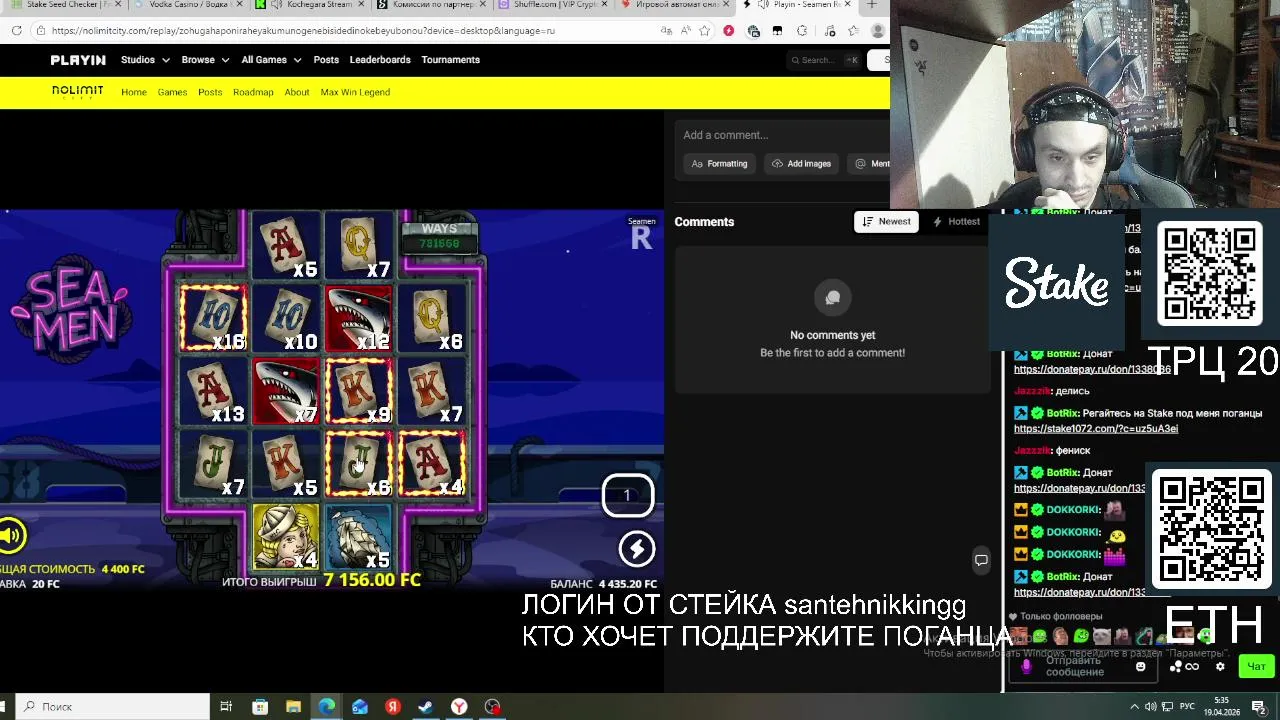Switch to the Kochegara Stream tab
Viewport: 1280px width, 720px height.
308,5
